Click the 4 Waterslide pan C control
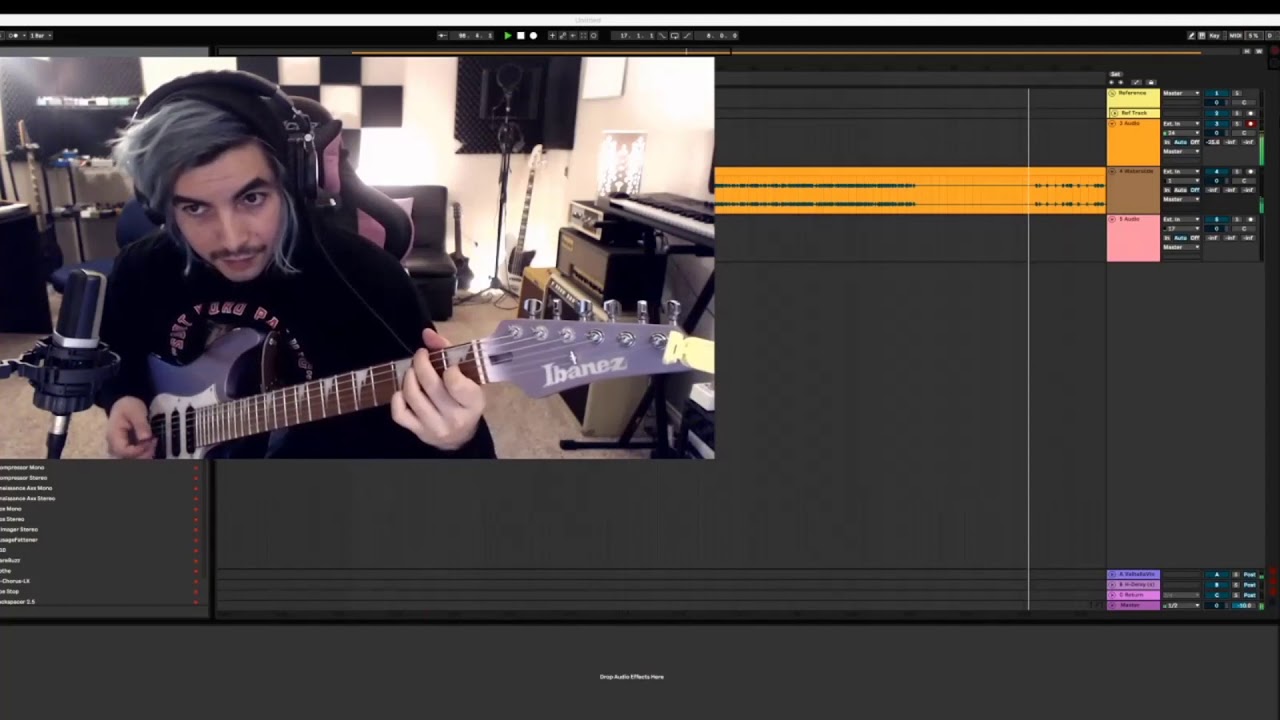 1244,181
